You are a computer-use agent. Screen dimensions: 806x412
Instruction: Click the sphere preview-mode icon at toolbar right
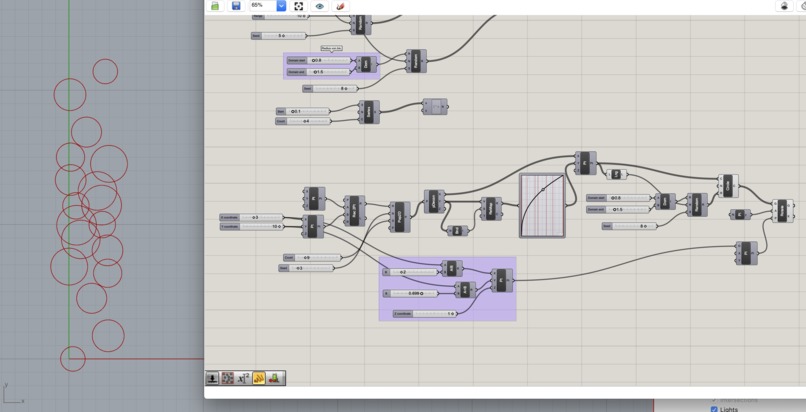[784, 6]
